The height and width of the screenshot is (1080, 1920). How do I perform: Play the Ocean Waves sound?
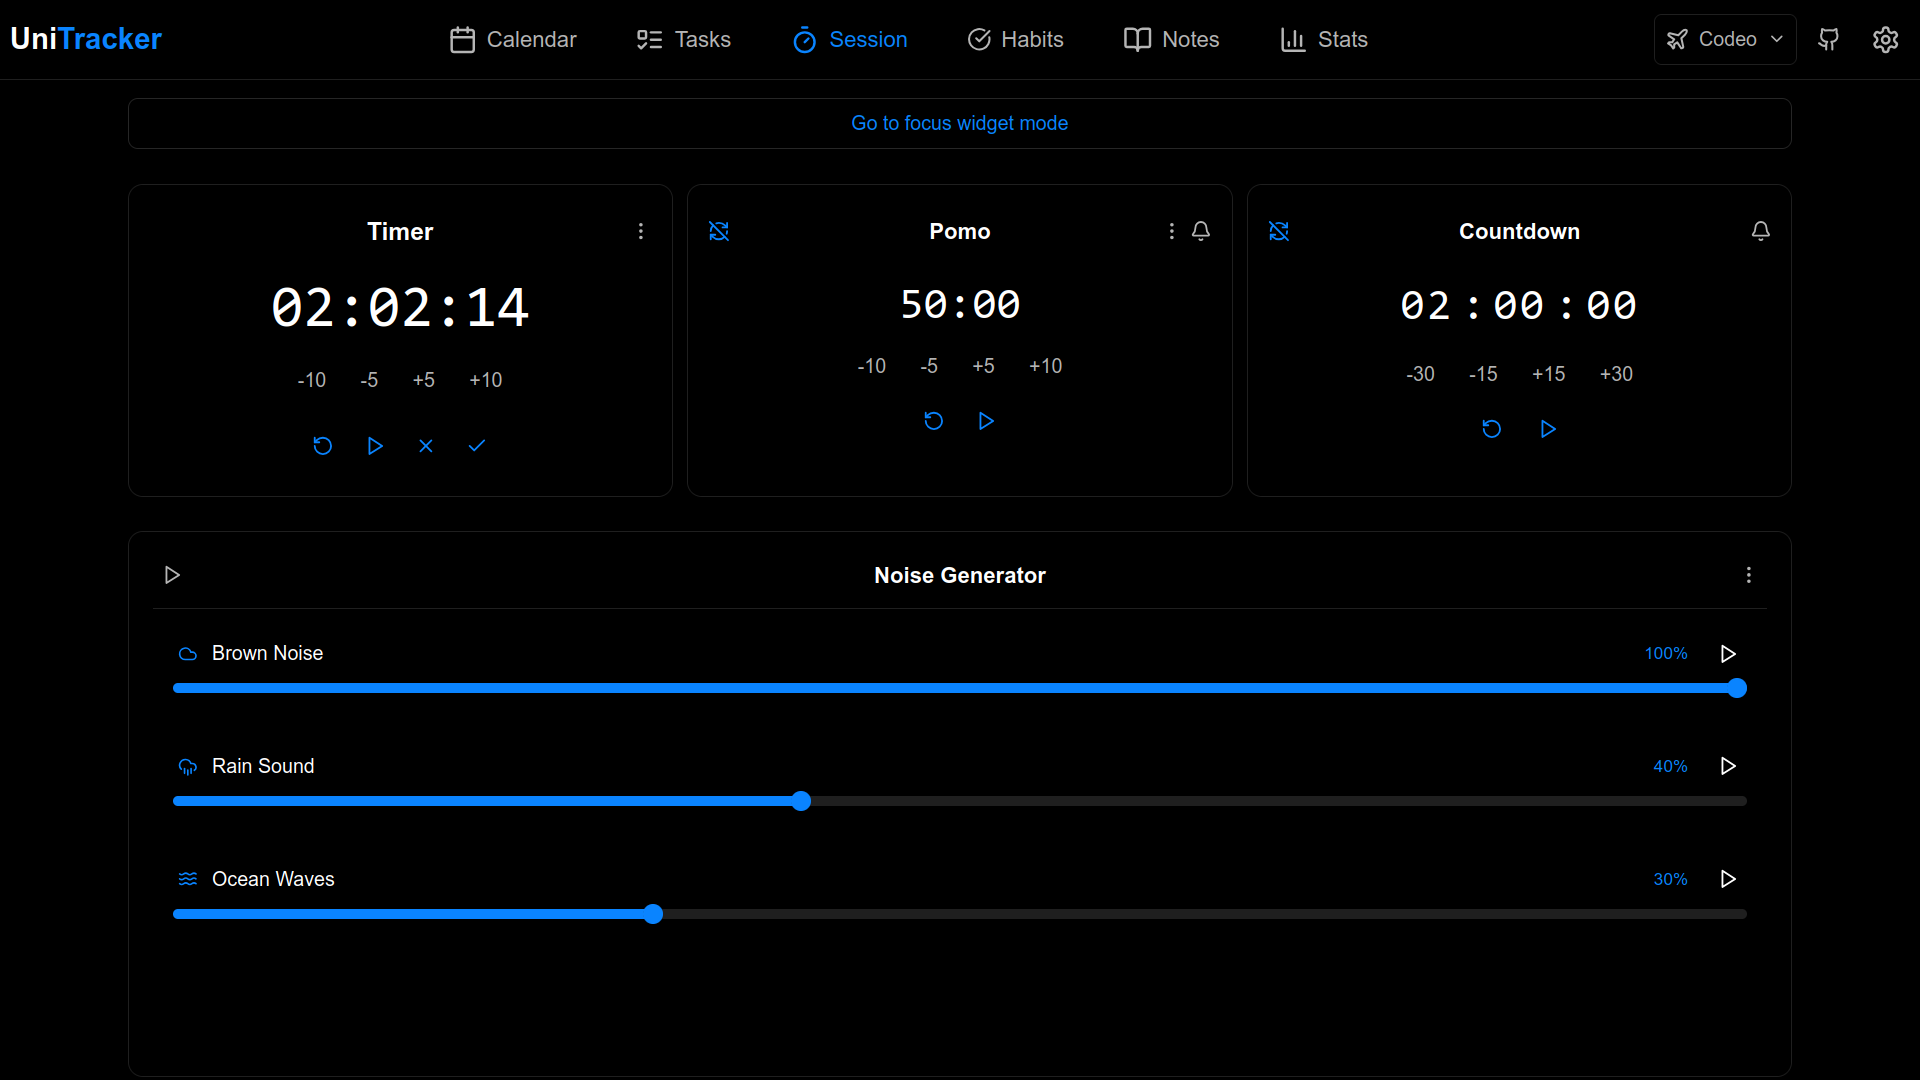[1727, 879]
